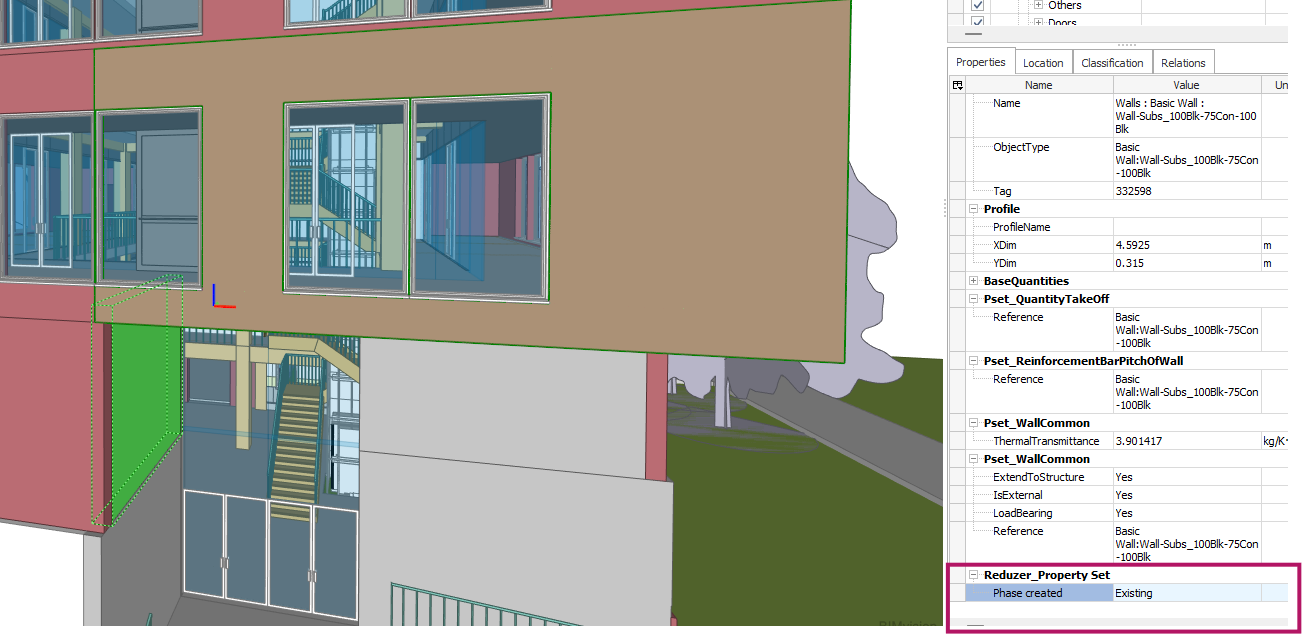The image size is (1302, 634).
Task: Uncheck the Doors visibility checkbox
Action: [978, 22]
